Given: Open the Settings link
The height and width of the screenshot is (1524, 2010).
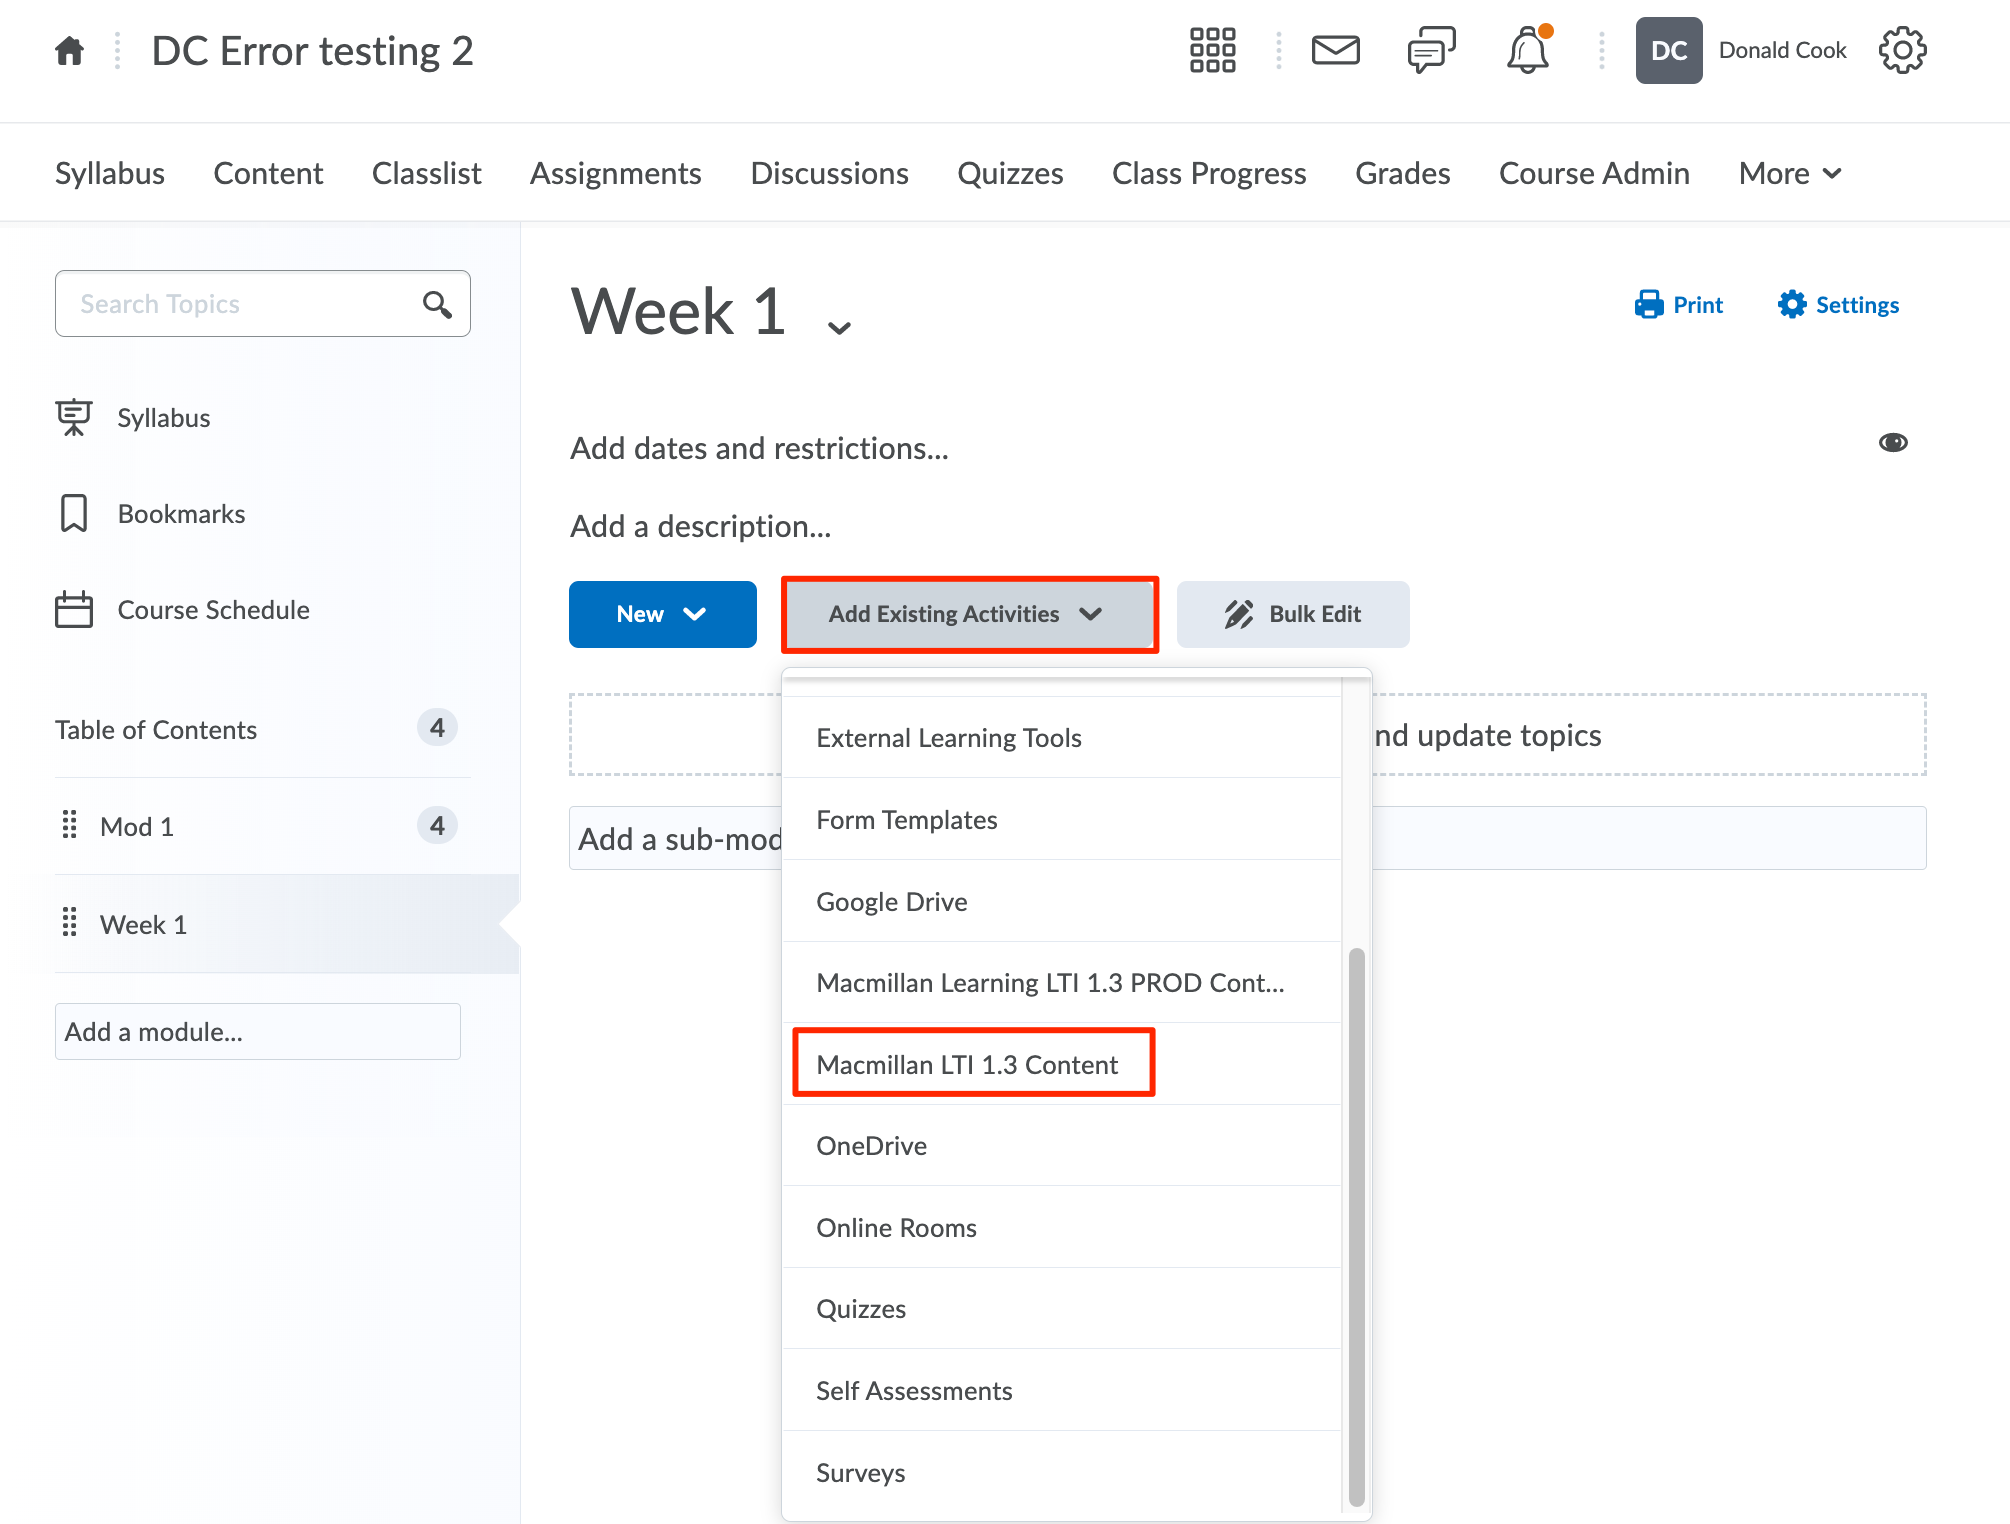Looking at the screenshot, I should point(1838,305).
